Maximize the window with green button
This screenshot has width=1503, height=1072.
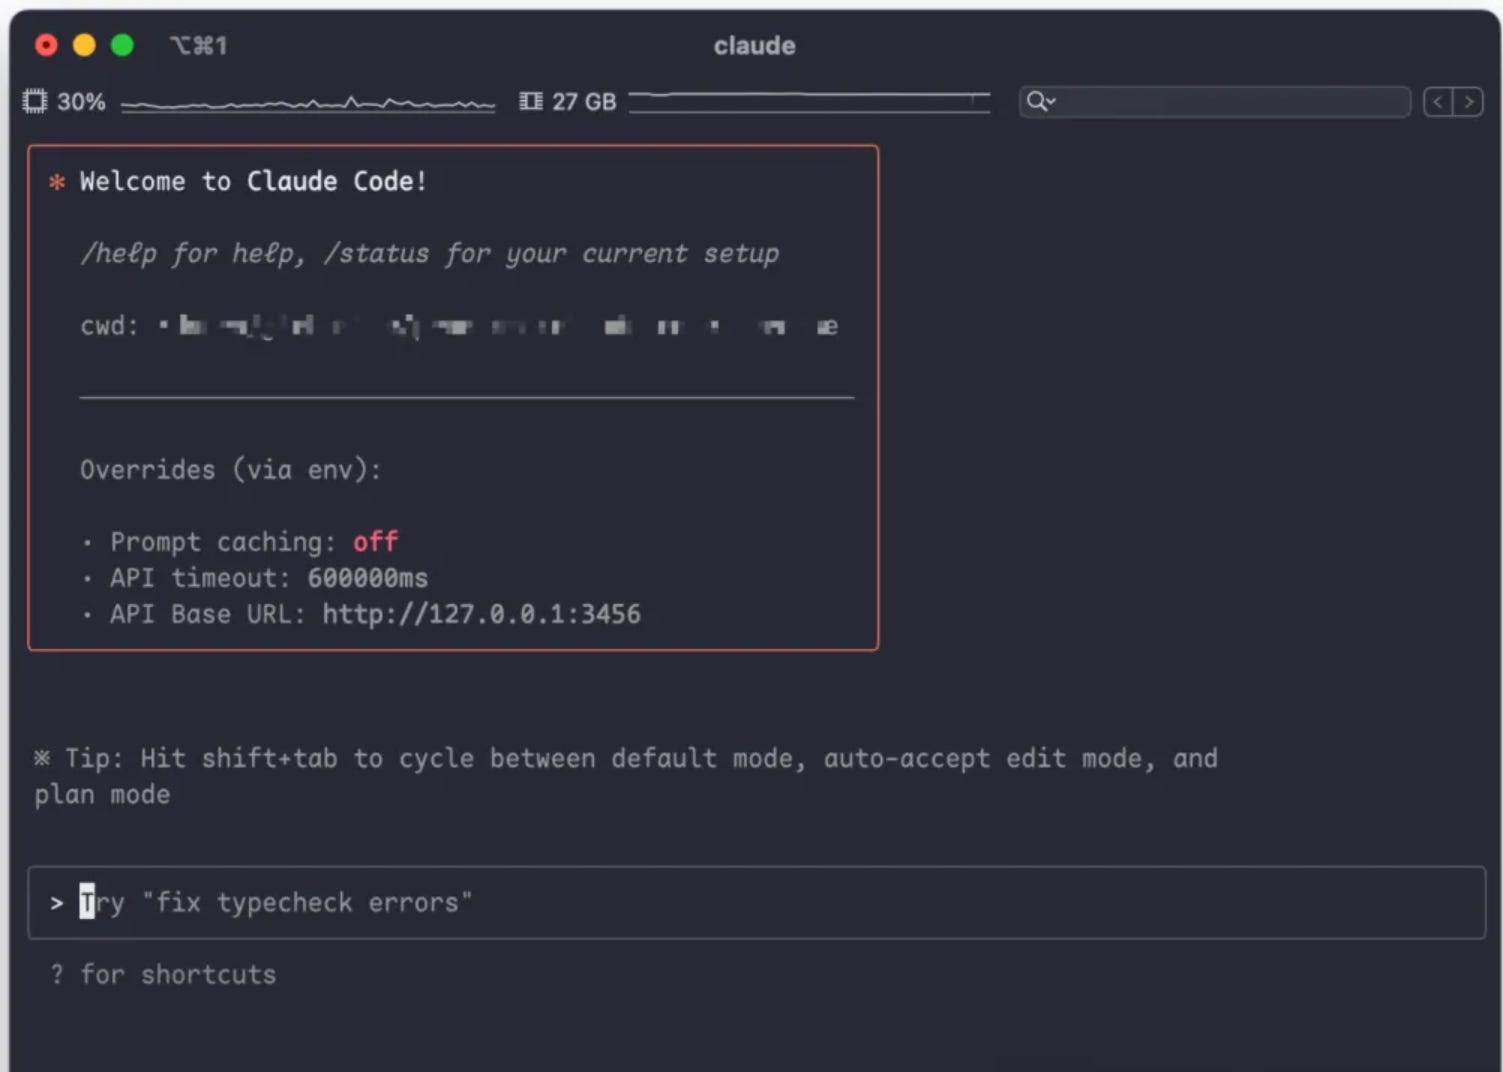pos(122,45)
